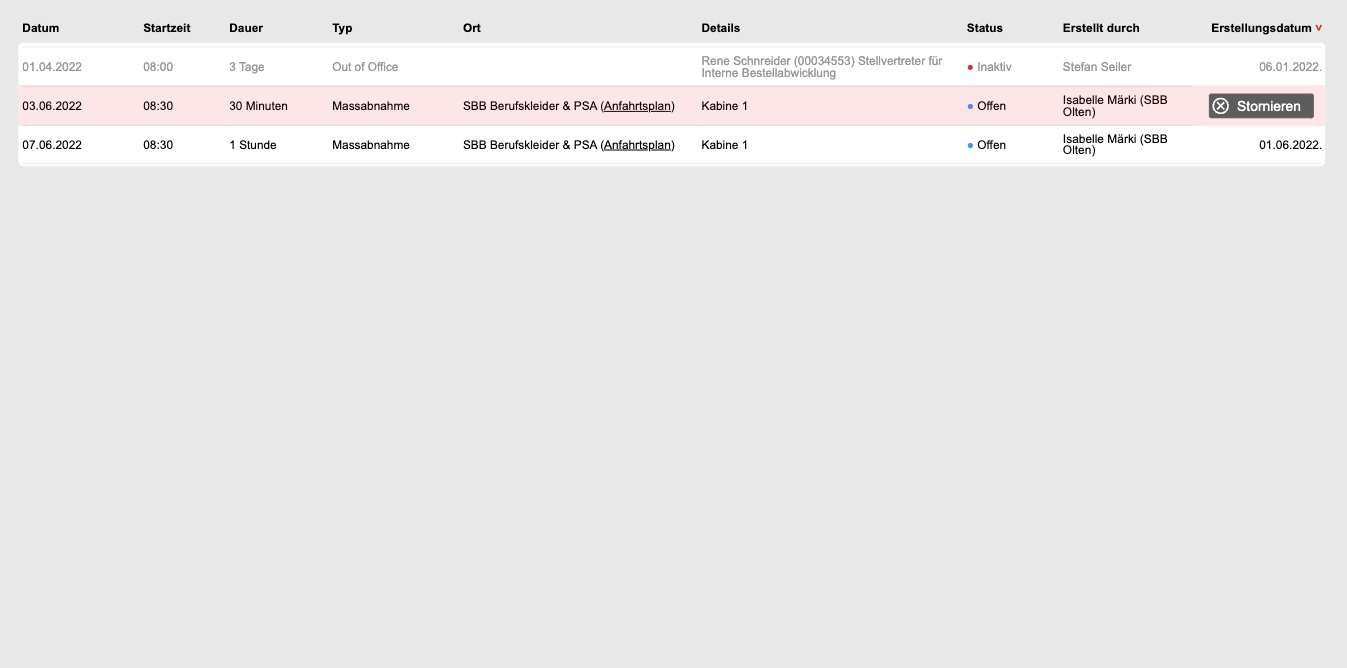
Task: Click blue Offen dot in 03.06.2022 row
Action: [970, 106]
